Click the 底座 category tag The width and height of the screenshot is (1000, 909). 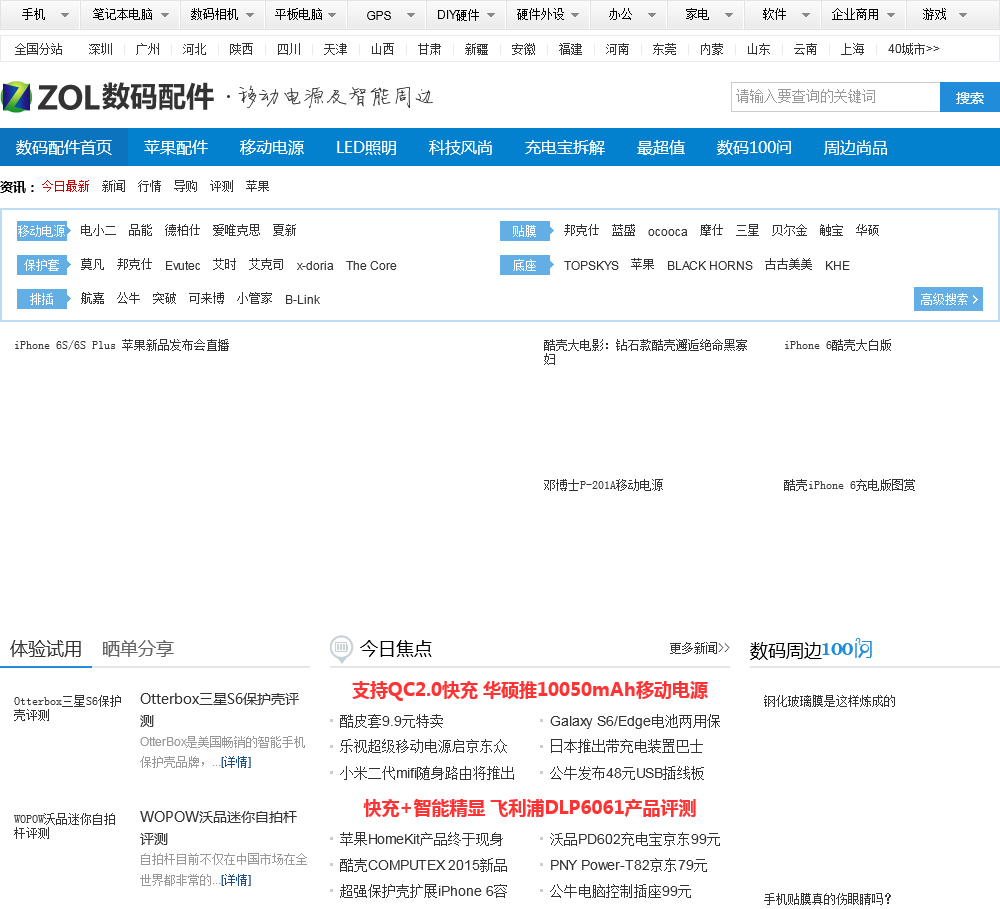click(525, 265)
